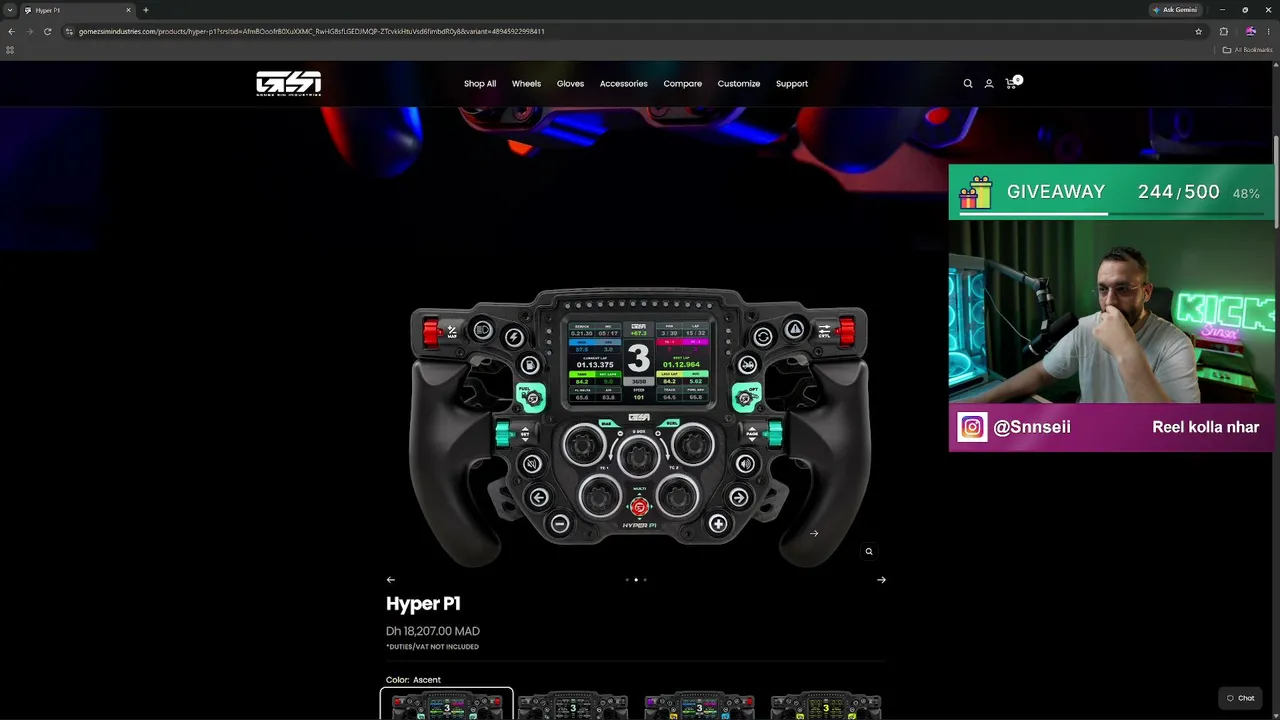Open the Wheels menu item
The width and height of the screenshot is (1280, 720).
point(526,84)
